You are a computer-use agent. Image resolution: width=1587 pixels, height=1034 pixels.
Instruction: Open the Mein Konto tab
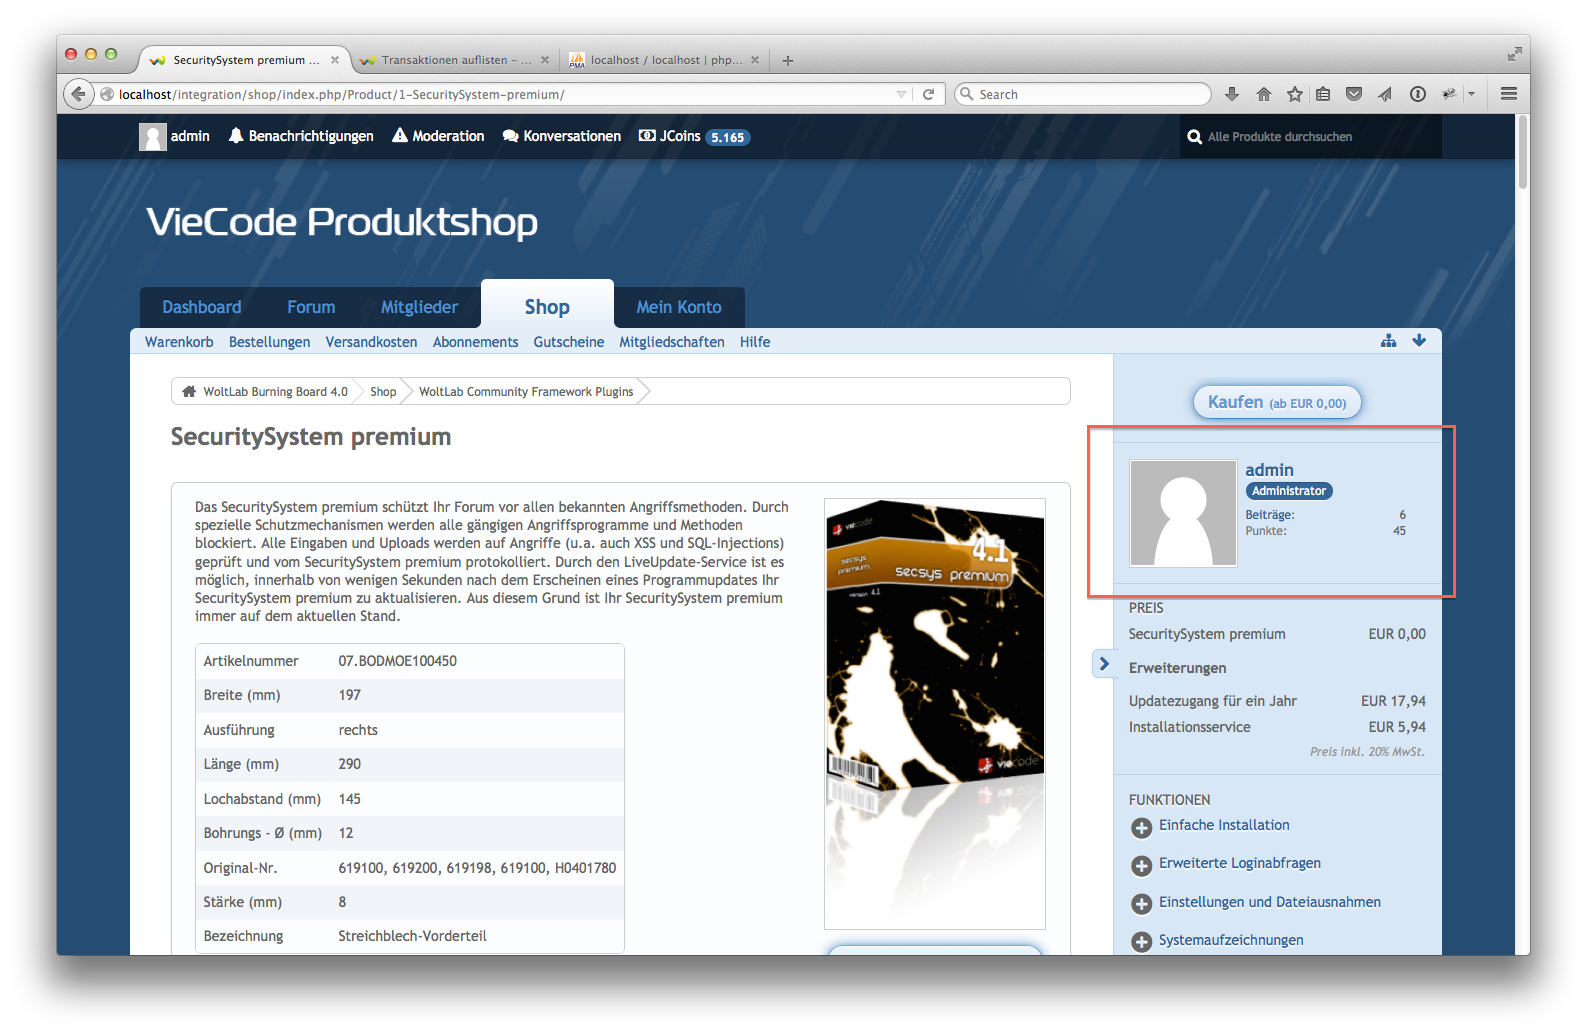(678, 307)
